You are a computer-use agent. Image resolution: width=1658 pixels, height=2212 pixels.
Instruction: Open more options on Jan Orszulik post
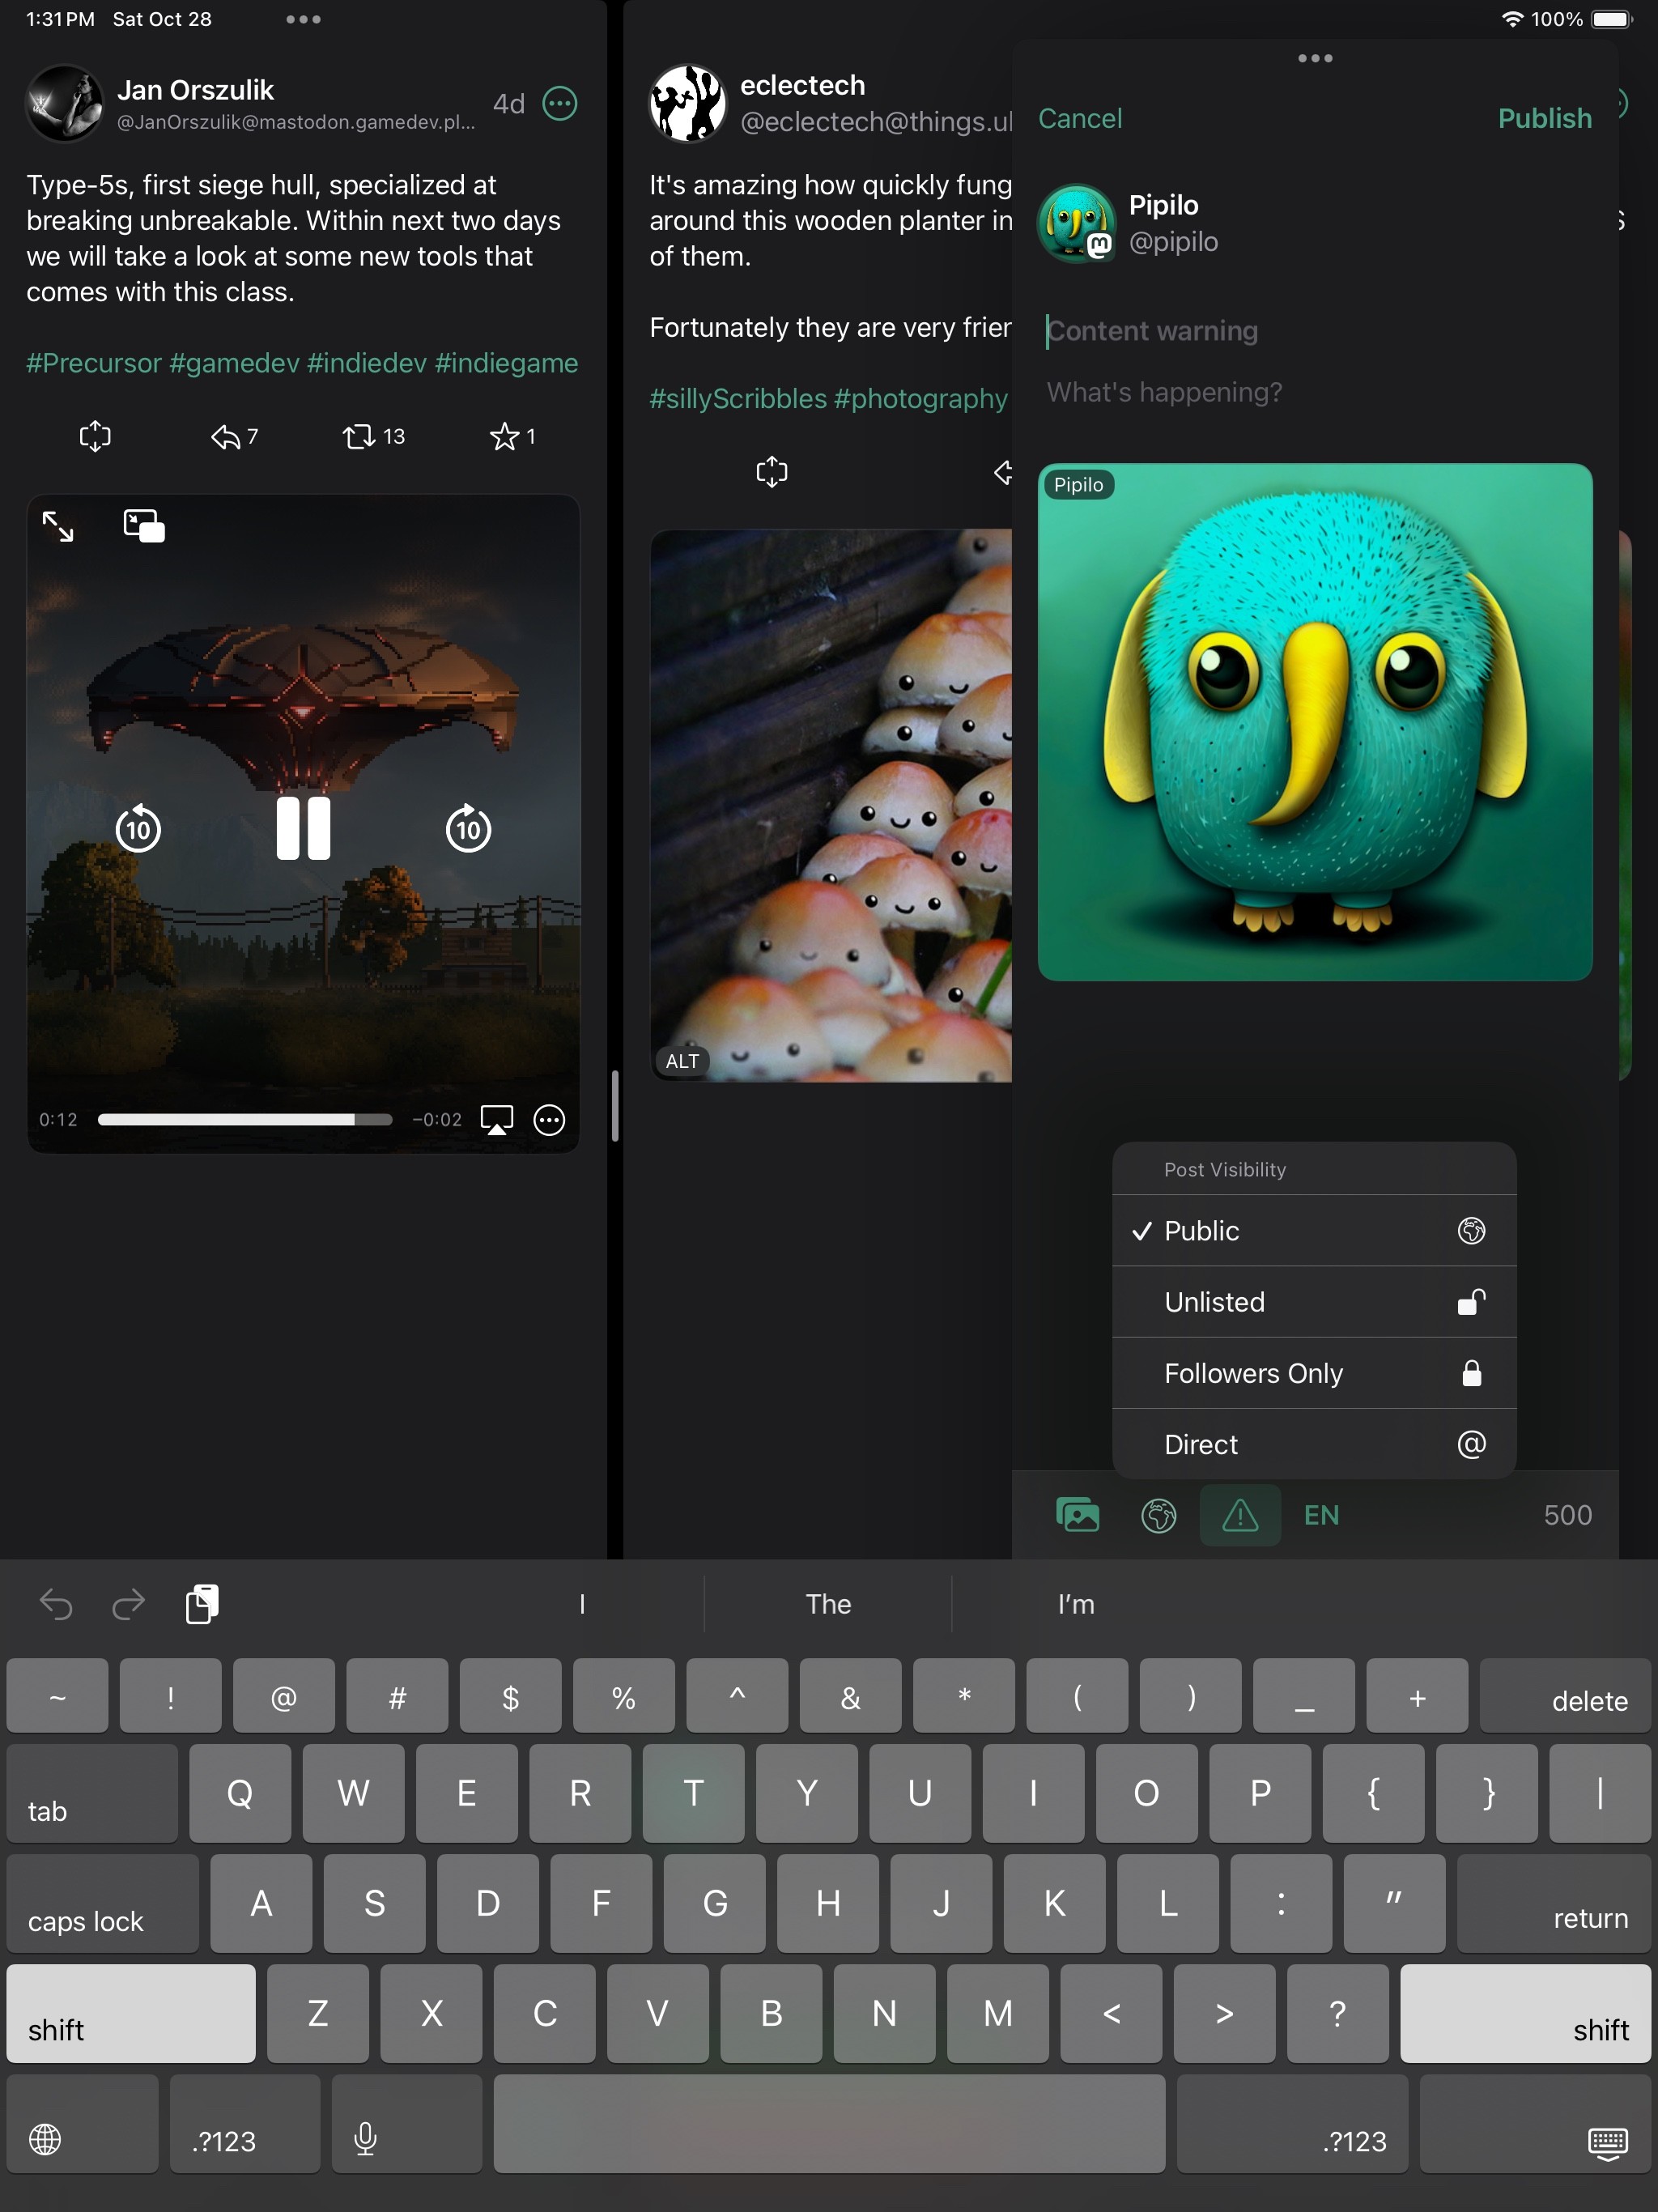(560, 103)
